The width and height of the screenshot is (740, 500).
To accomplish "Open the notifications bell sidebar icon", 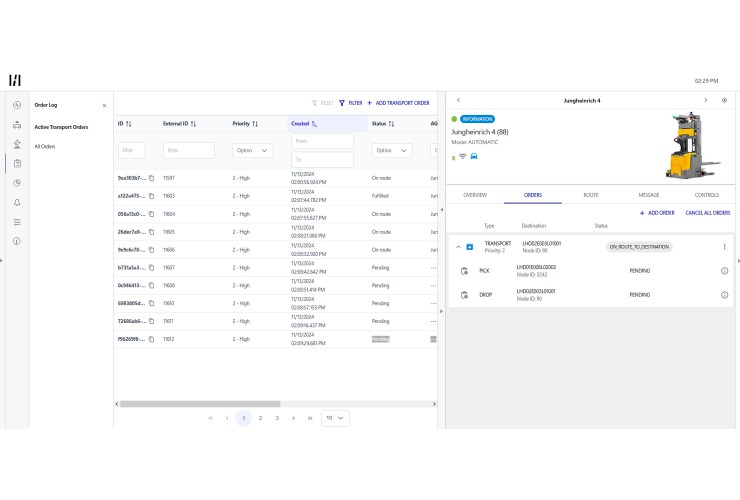I will [x=17, y=202].
